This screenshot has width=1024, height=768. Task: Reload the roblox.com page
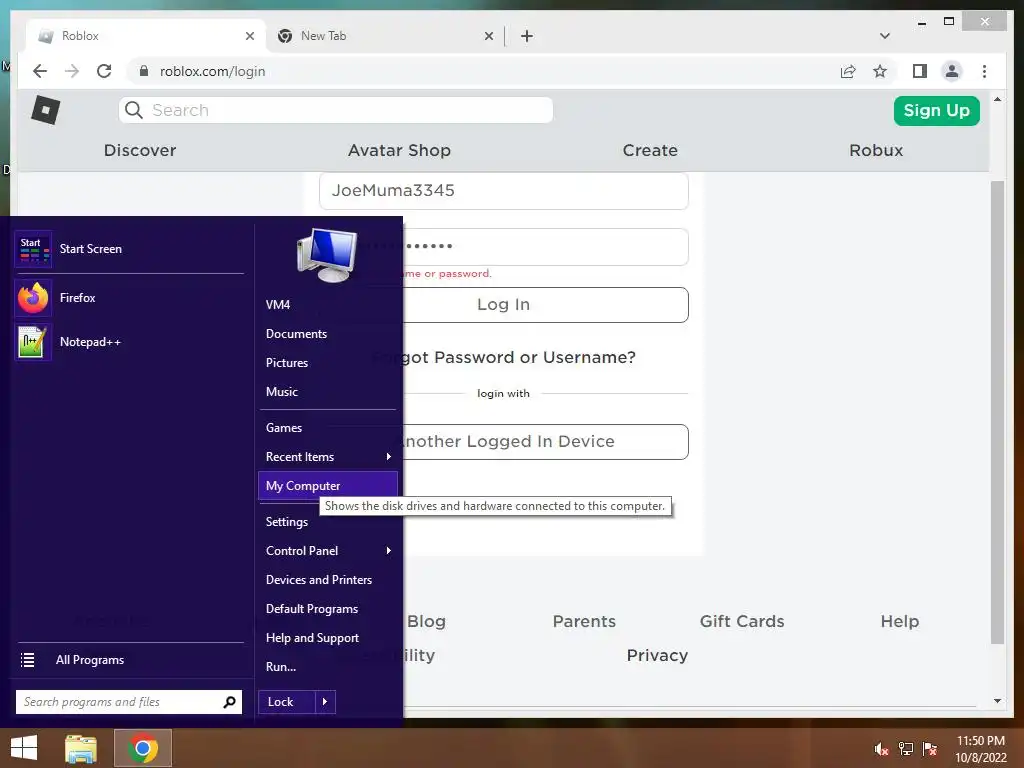pyautogui.click(x=104, y=71)
